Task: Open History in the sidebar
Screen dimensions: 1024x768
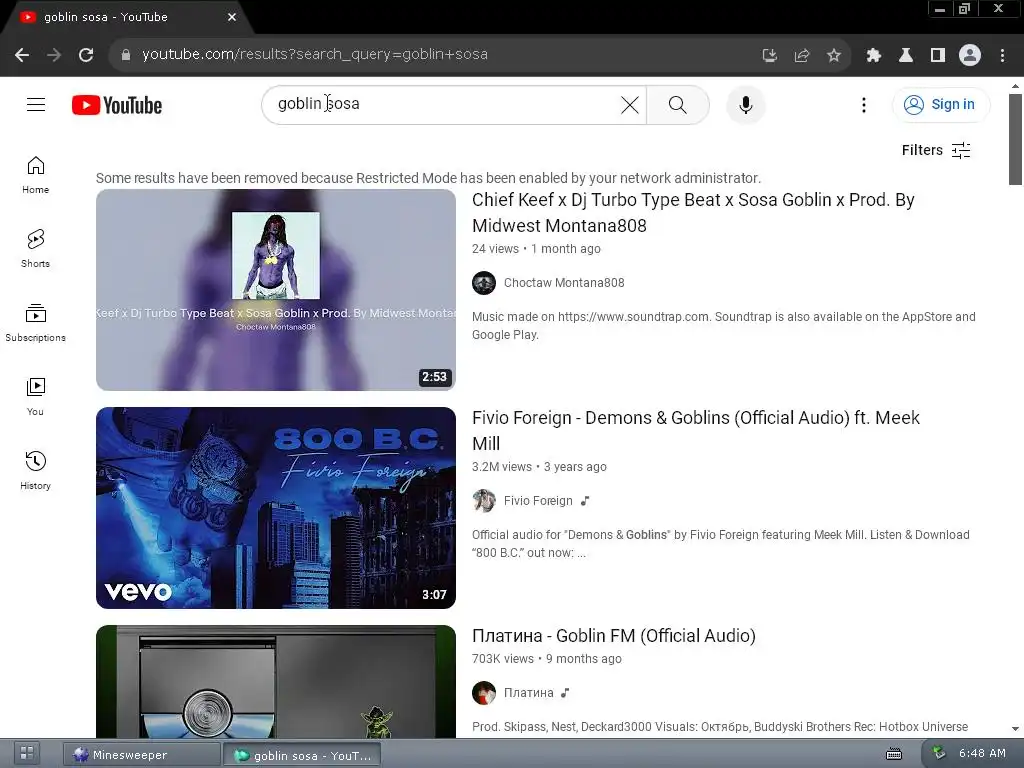Action: (35, 470)
